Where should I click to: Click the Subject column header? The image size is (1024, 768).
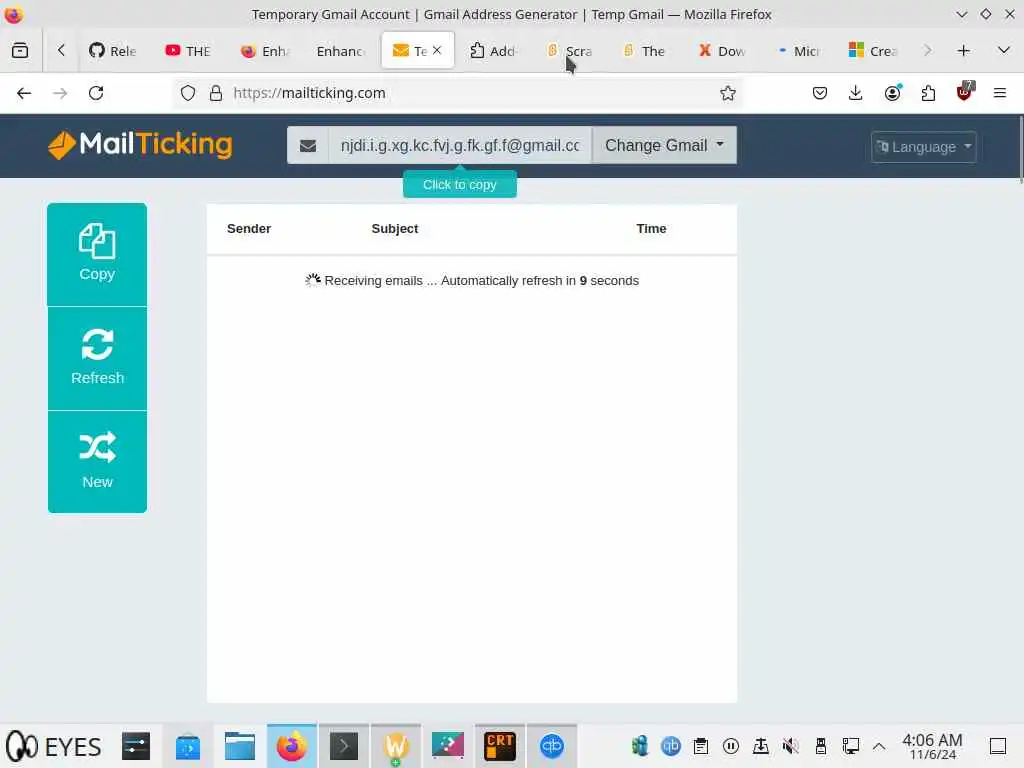pyautogui.click(x=394, y=229)
